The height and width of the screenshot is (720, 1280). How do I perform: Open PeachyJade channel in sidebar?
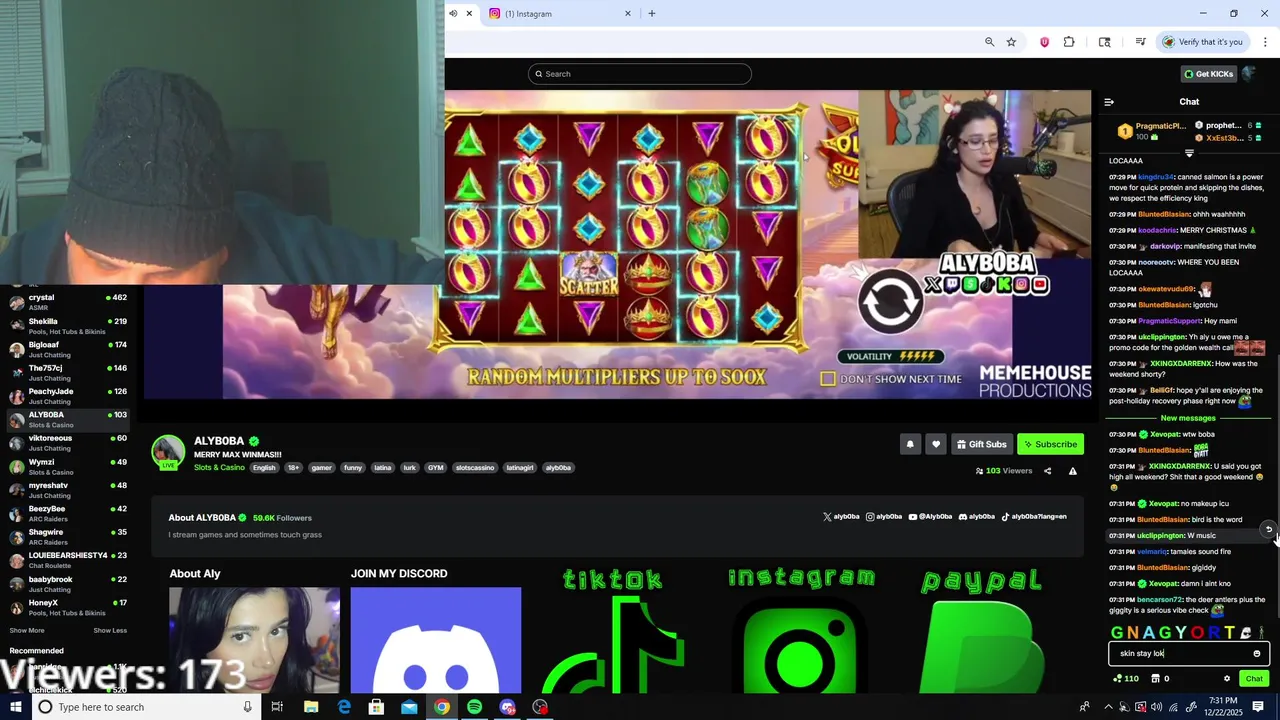pos(68,396)
